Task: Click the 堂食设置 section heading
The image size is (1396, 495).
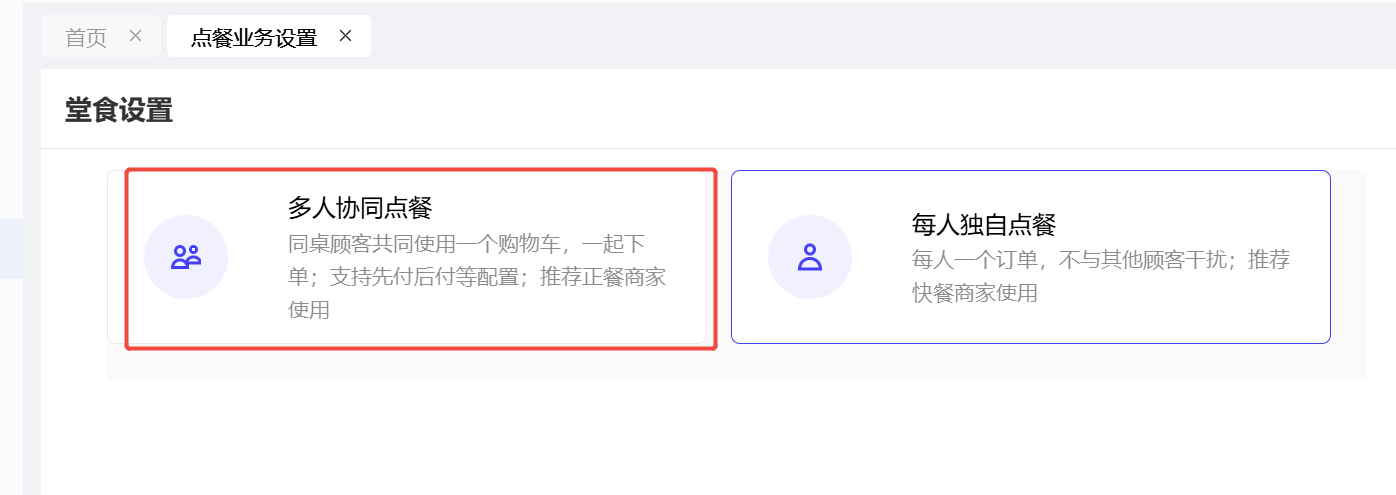Action: click(x=119, y=110)
